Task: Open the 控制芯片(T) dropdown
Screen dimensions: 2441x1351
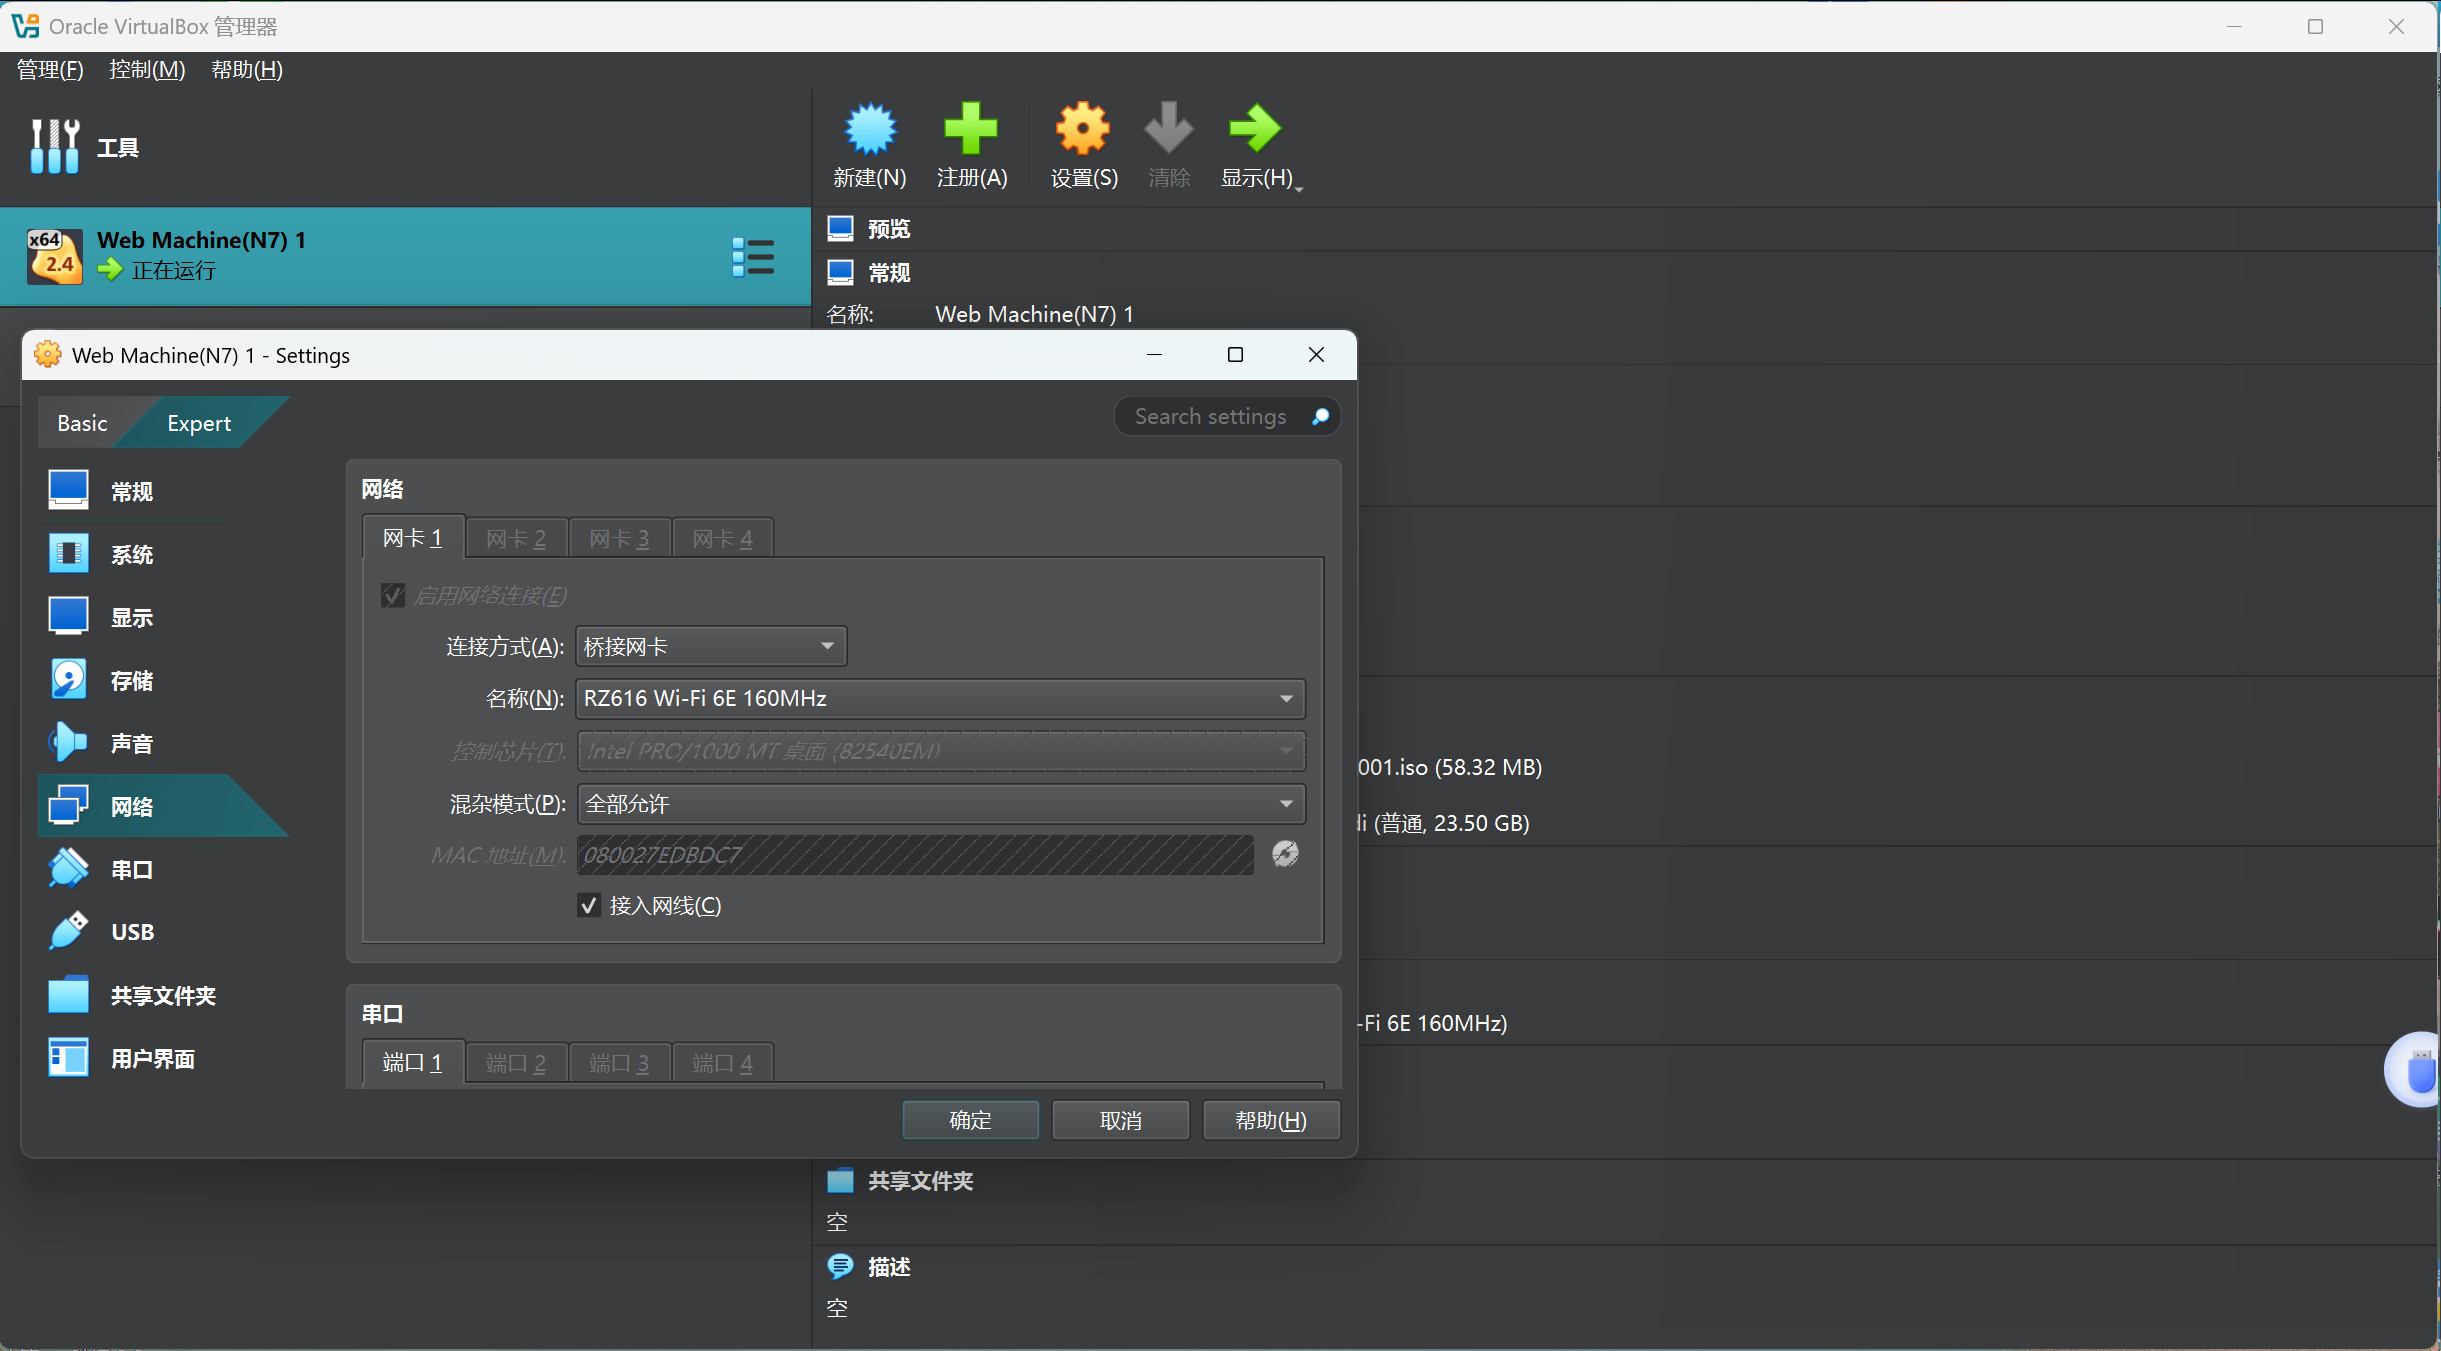Action: pos(941,751)
